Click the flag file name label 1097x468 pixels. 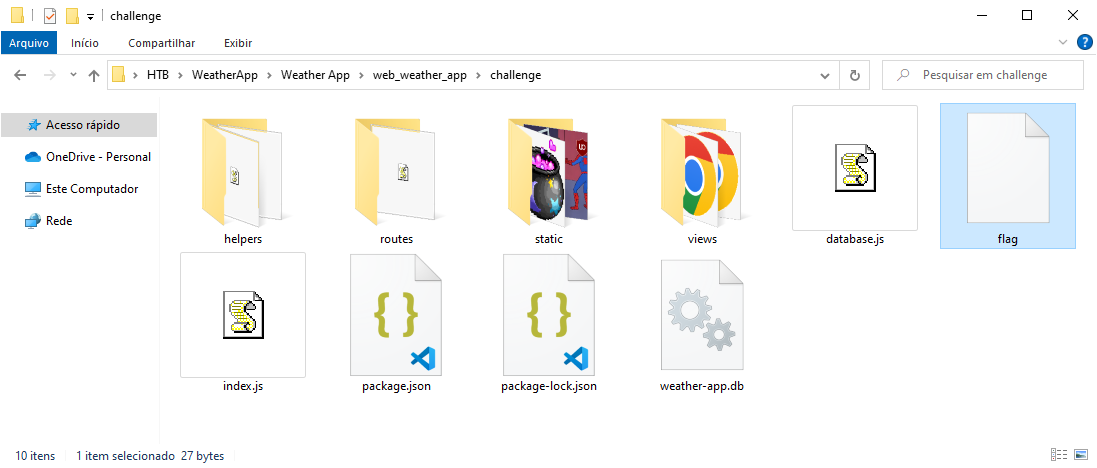(1007, 239)
